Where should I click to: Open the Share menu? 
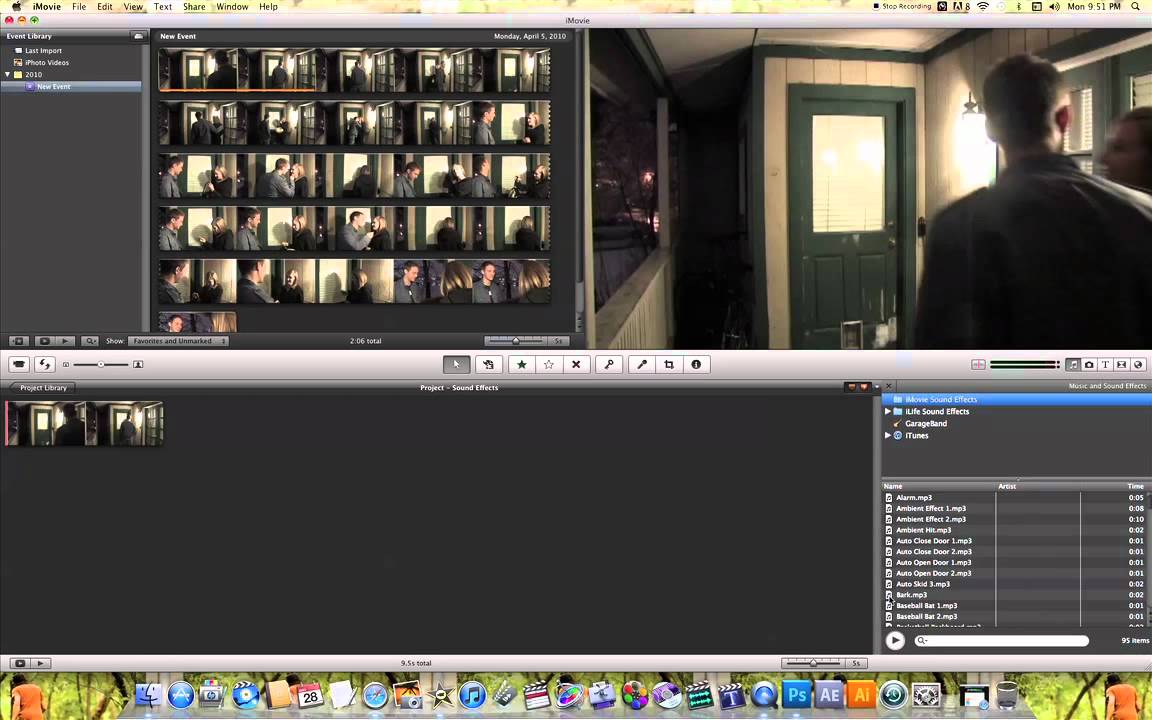tap(194, 7)
